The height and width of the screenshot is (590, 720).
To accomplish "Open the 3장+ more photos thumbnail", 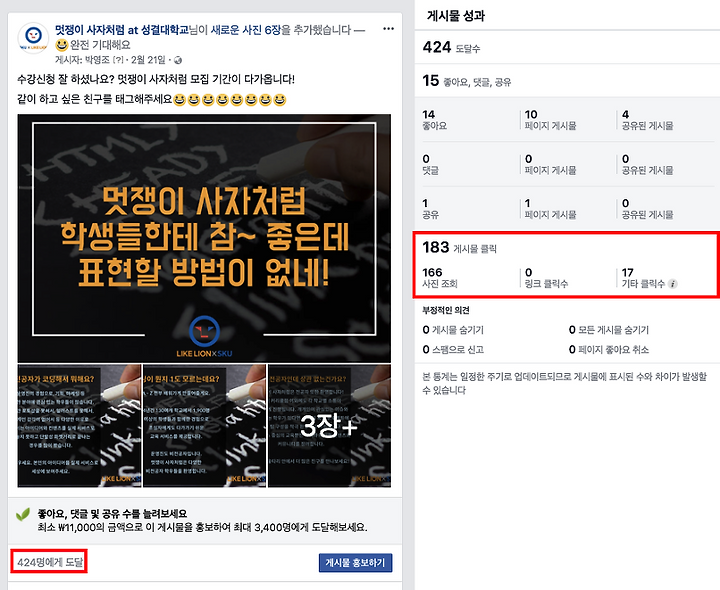I will [329, 426].
